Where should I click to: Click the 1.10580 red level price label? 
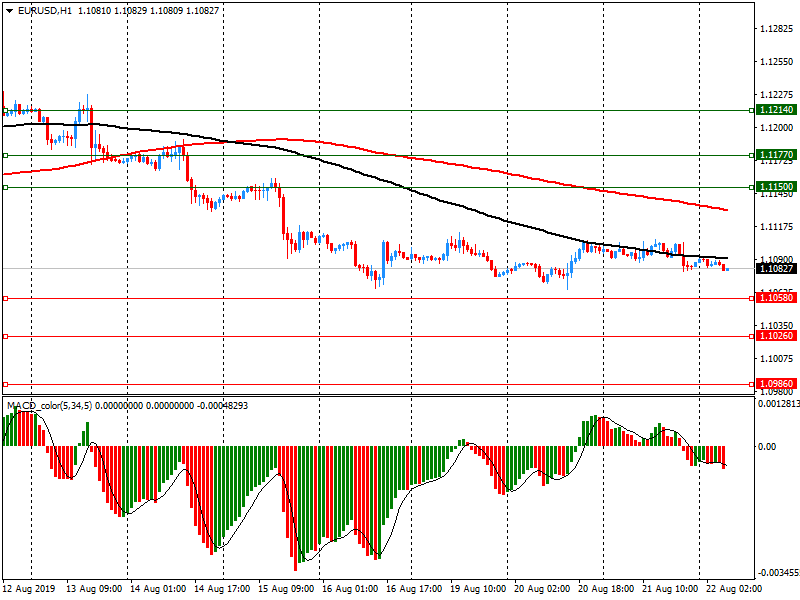click(777, 297)
